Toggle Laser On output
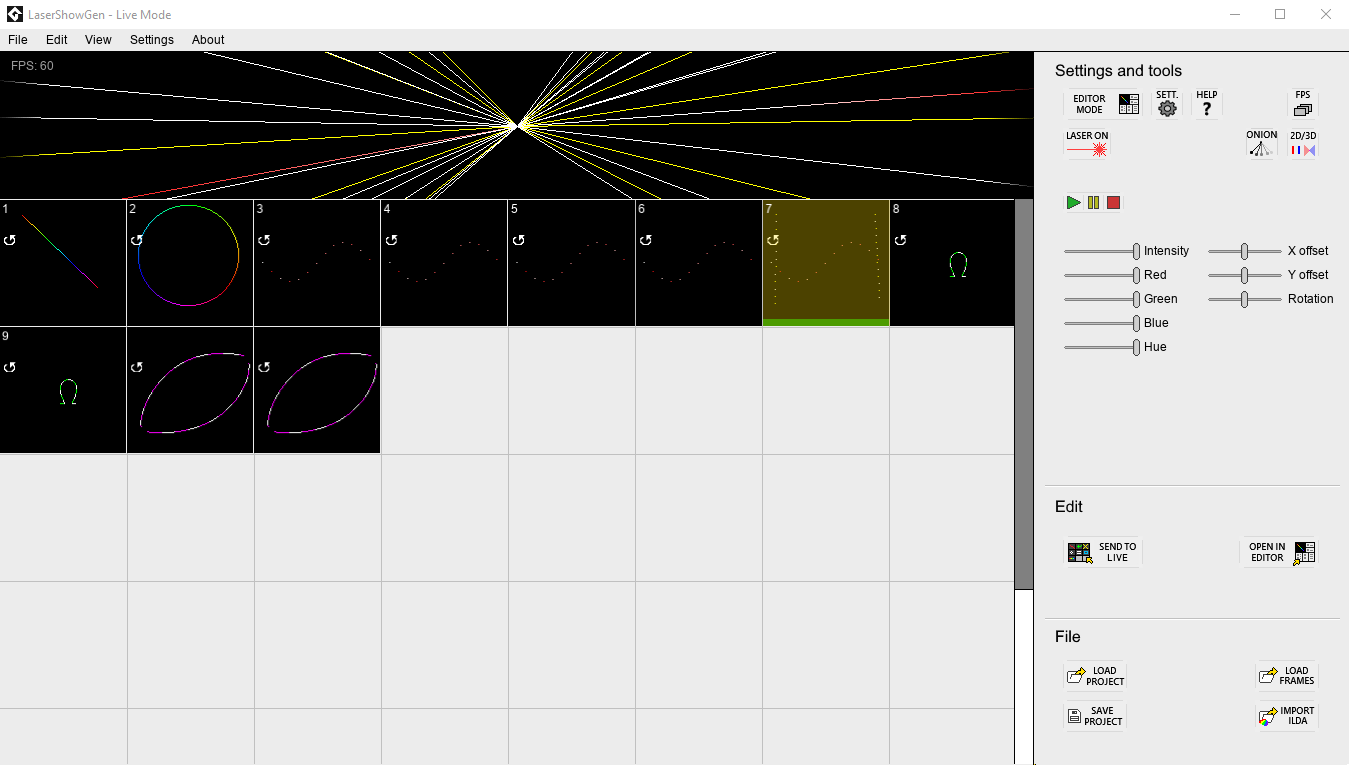The height and width of the screenshot is (765, 1350). point(1087,145)
